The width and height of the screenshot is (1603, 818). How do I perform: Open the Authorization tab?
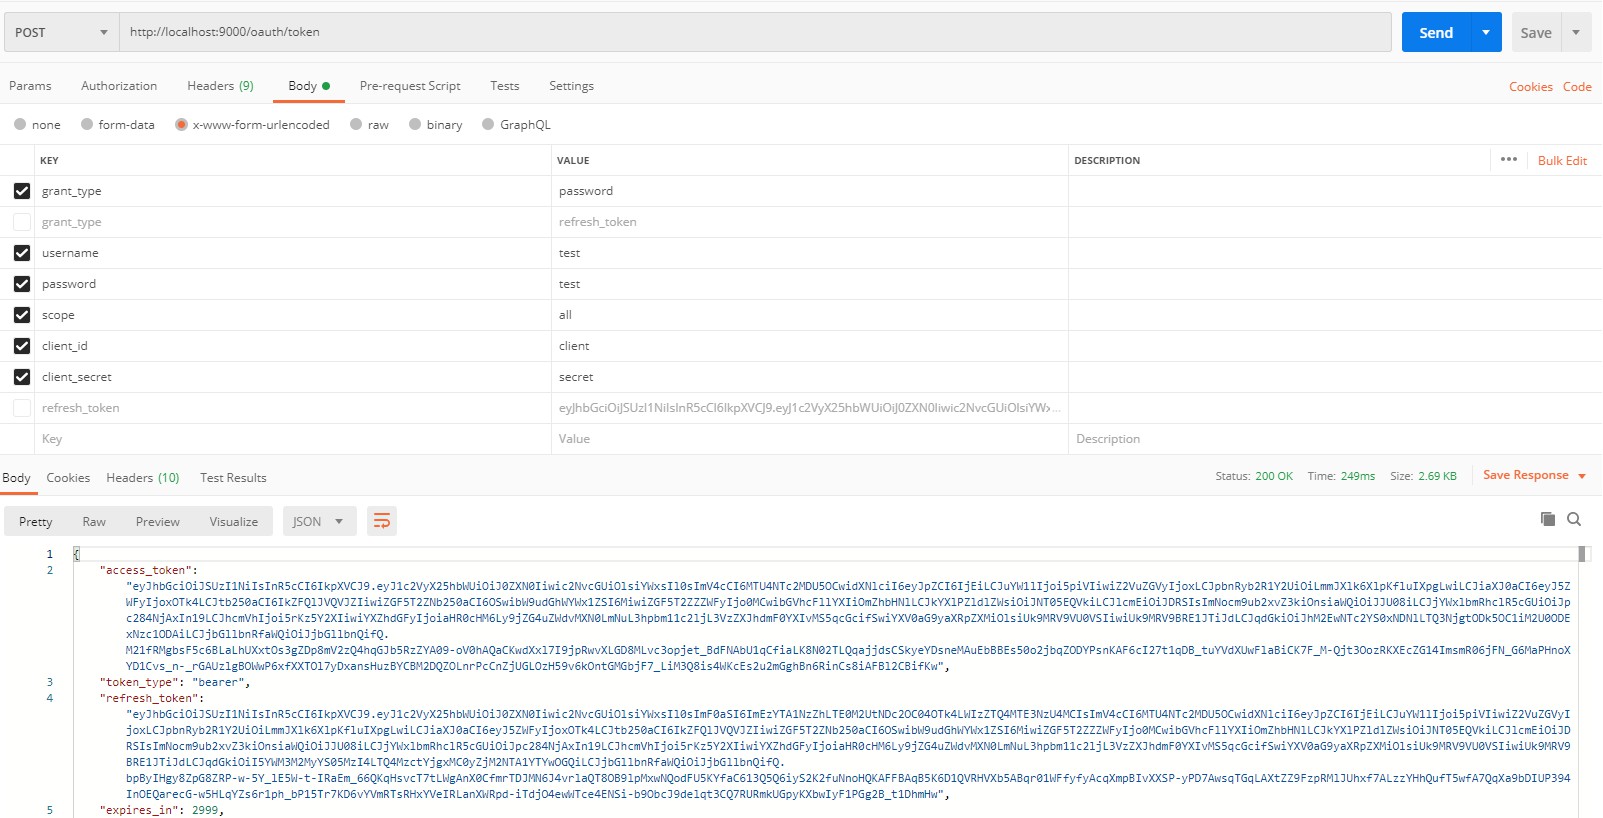click(119, 86)
